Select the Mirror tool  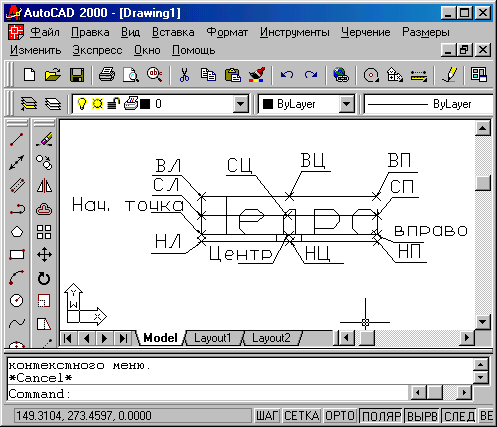point(44,185)
